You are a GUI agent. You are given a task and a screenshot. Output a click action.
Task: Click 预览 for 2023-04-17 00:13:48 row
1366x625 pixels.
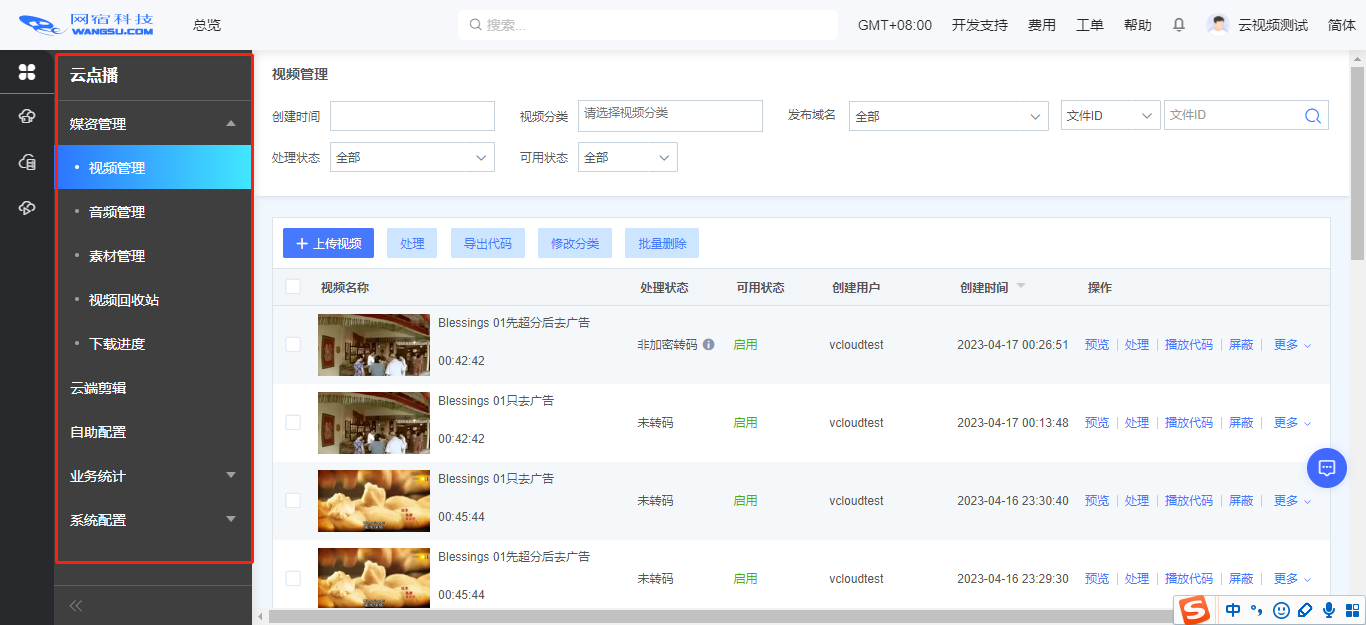tap(1097, 423)
